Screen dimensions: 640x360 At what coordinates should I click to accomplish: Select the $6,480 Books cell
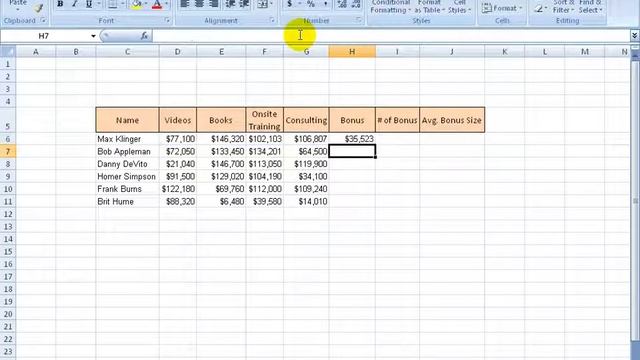pyautogui.click(x=221, y=202)
